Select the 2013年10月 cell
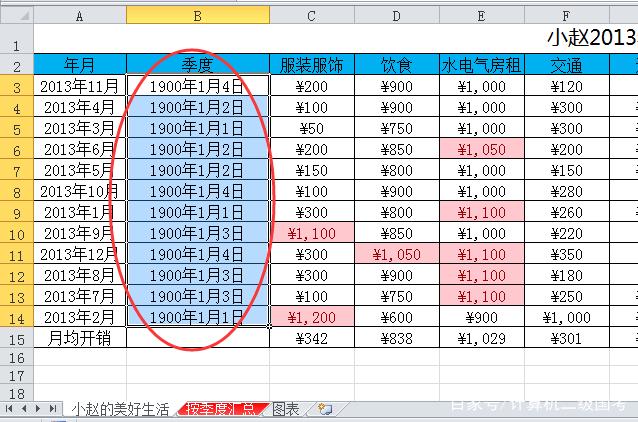Image resolution: width=638 pixels, height=422 pixels. tap(80, 190)
